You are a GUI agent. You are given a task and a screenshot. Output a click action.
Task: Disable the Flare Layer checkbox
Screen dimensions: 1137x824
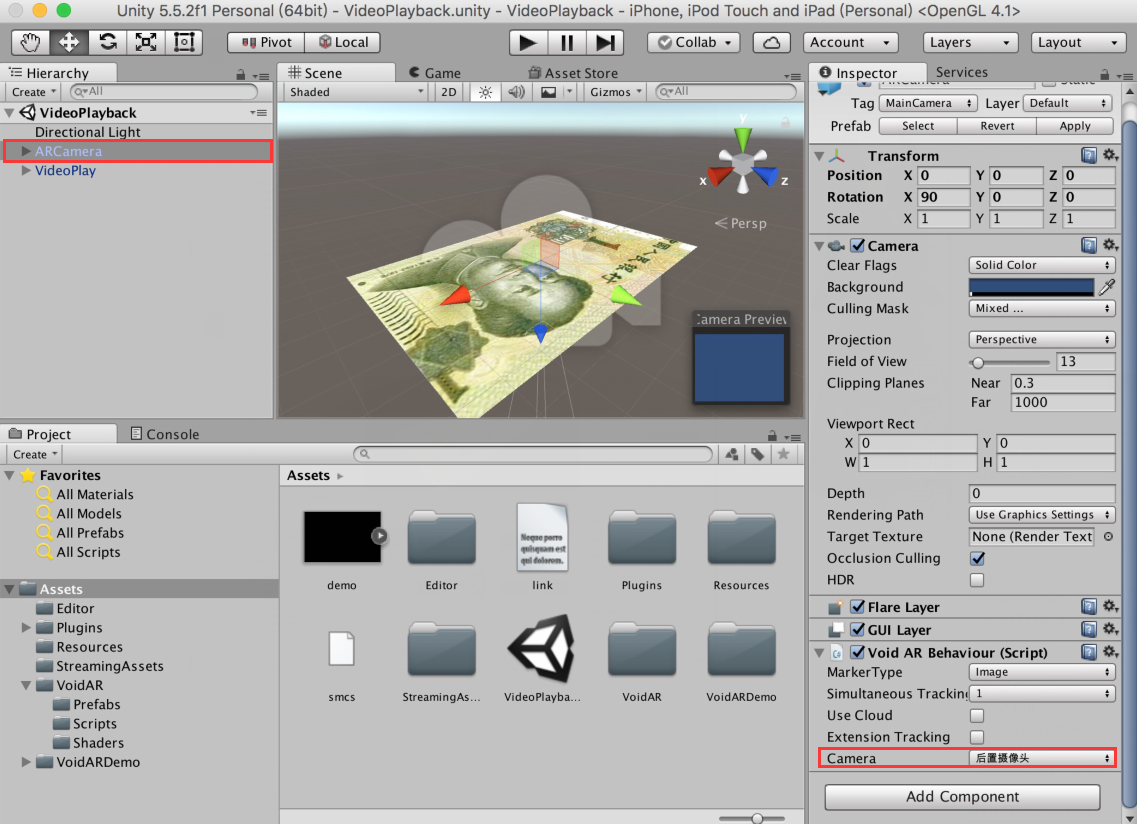click(x=858, y=607)
